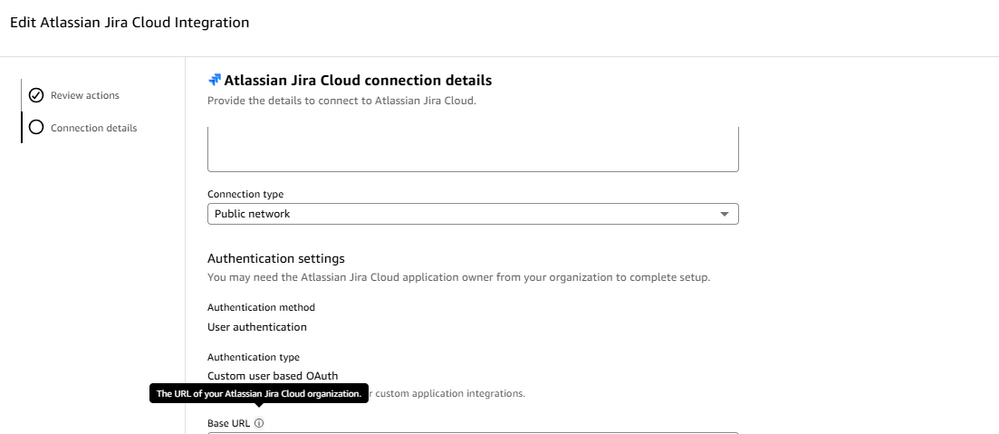This screenshot has width=999, height=434.
Task: Click the Edit Atlassian Jira Cloud Integration title
Action: point(129,22)
